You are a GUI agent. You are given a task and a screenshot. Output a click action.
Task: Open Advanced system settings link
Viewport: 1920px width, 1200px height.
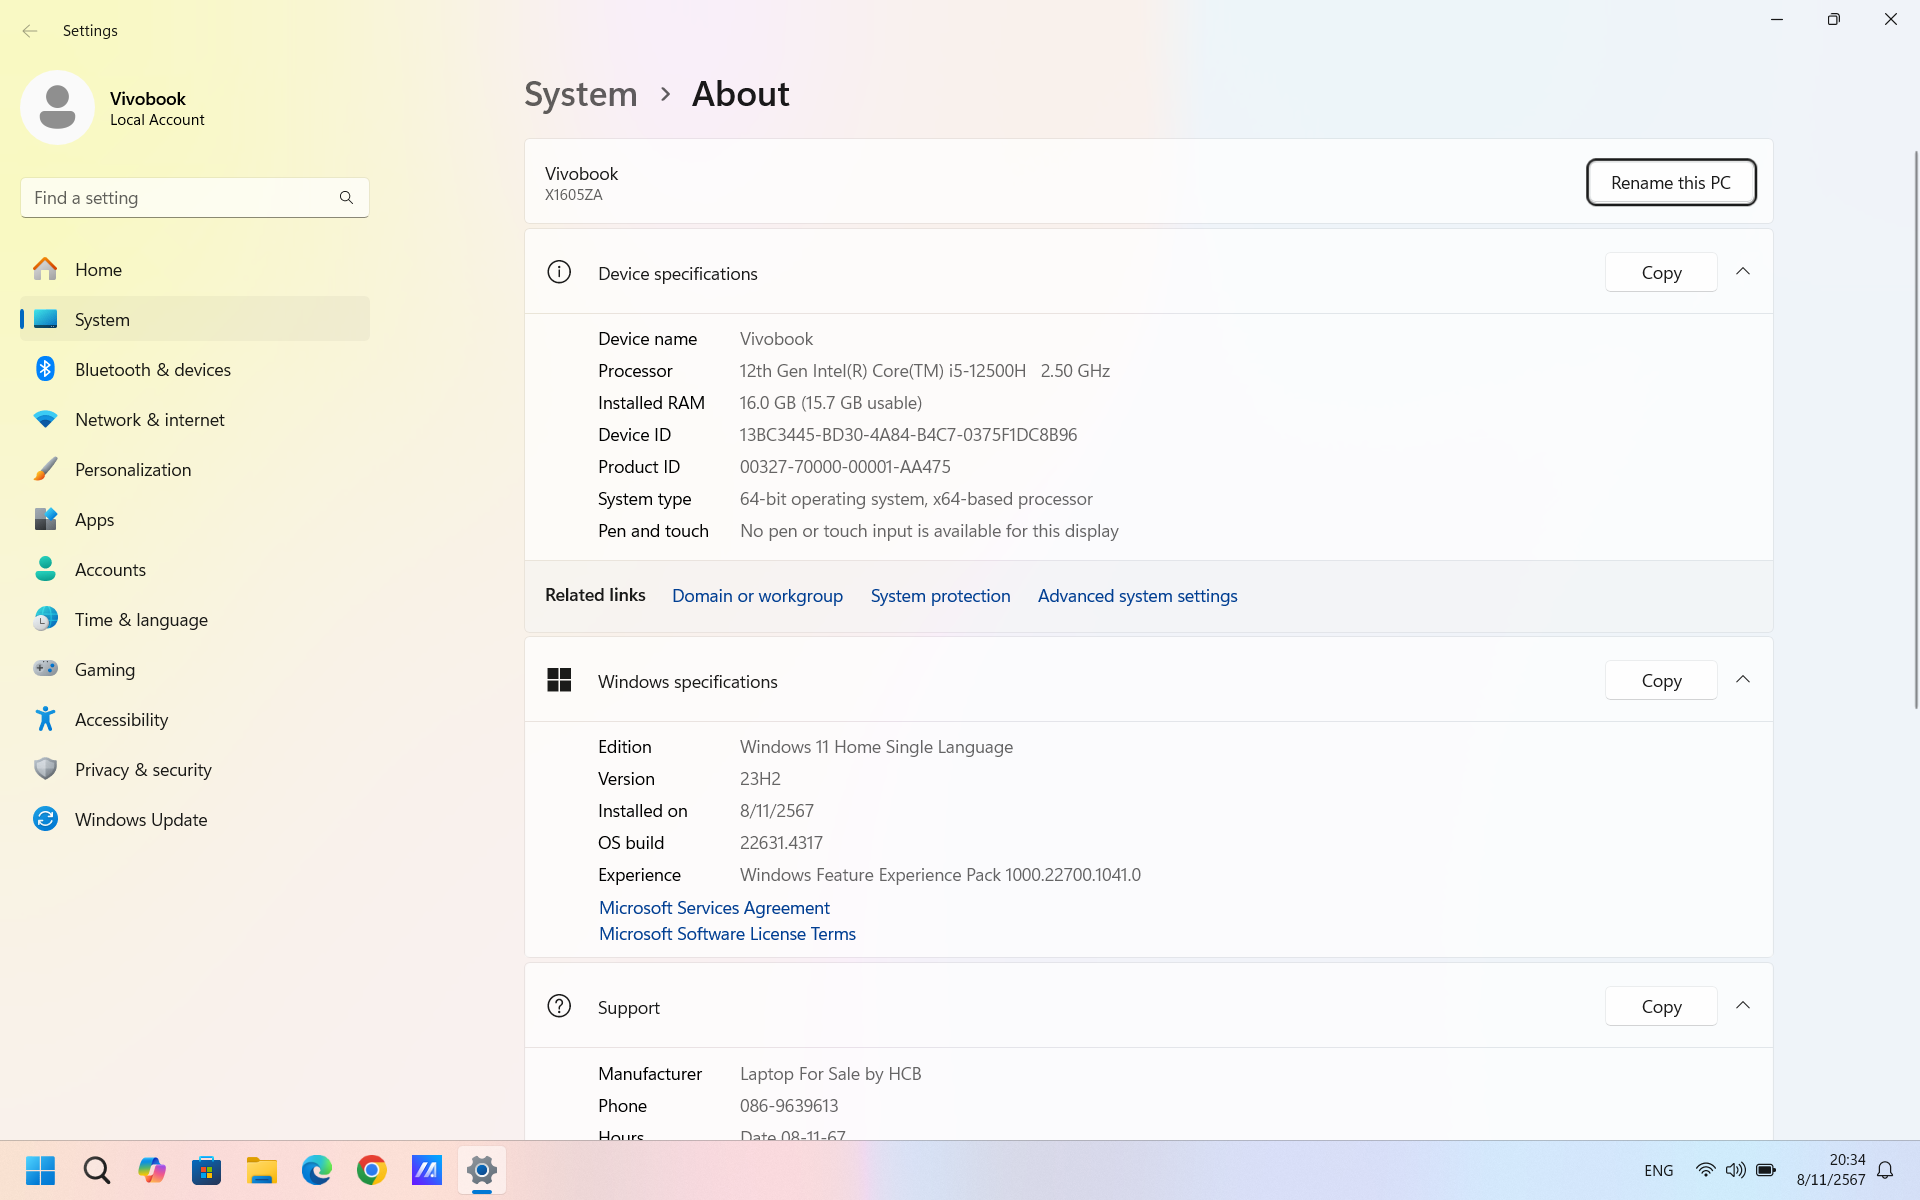point(1137,596)
